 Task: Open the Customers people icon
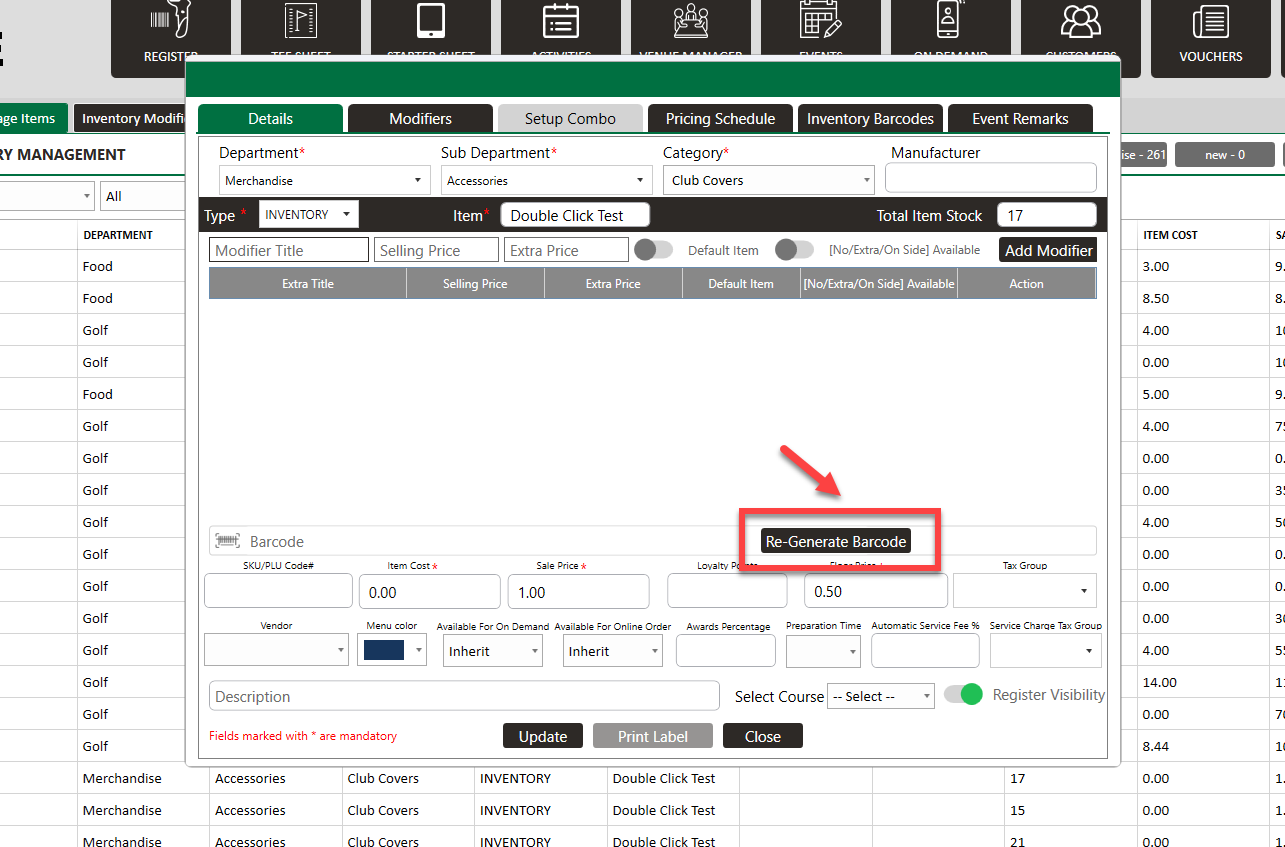(1080, 22)
